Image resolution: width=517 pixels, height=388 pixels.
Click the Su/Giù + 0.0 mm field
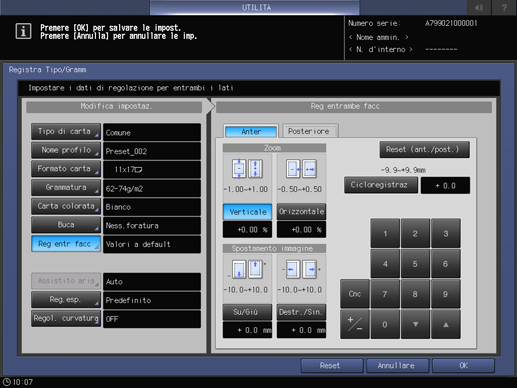[x=247, y=330]
